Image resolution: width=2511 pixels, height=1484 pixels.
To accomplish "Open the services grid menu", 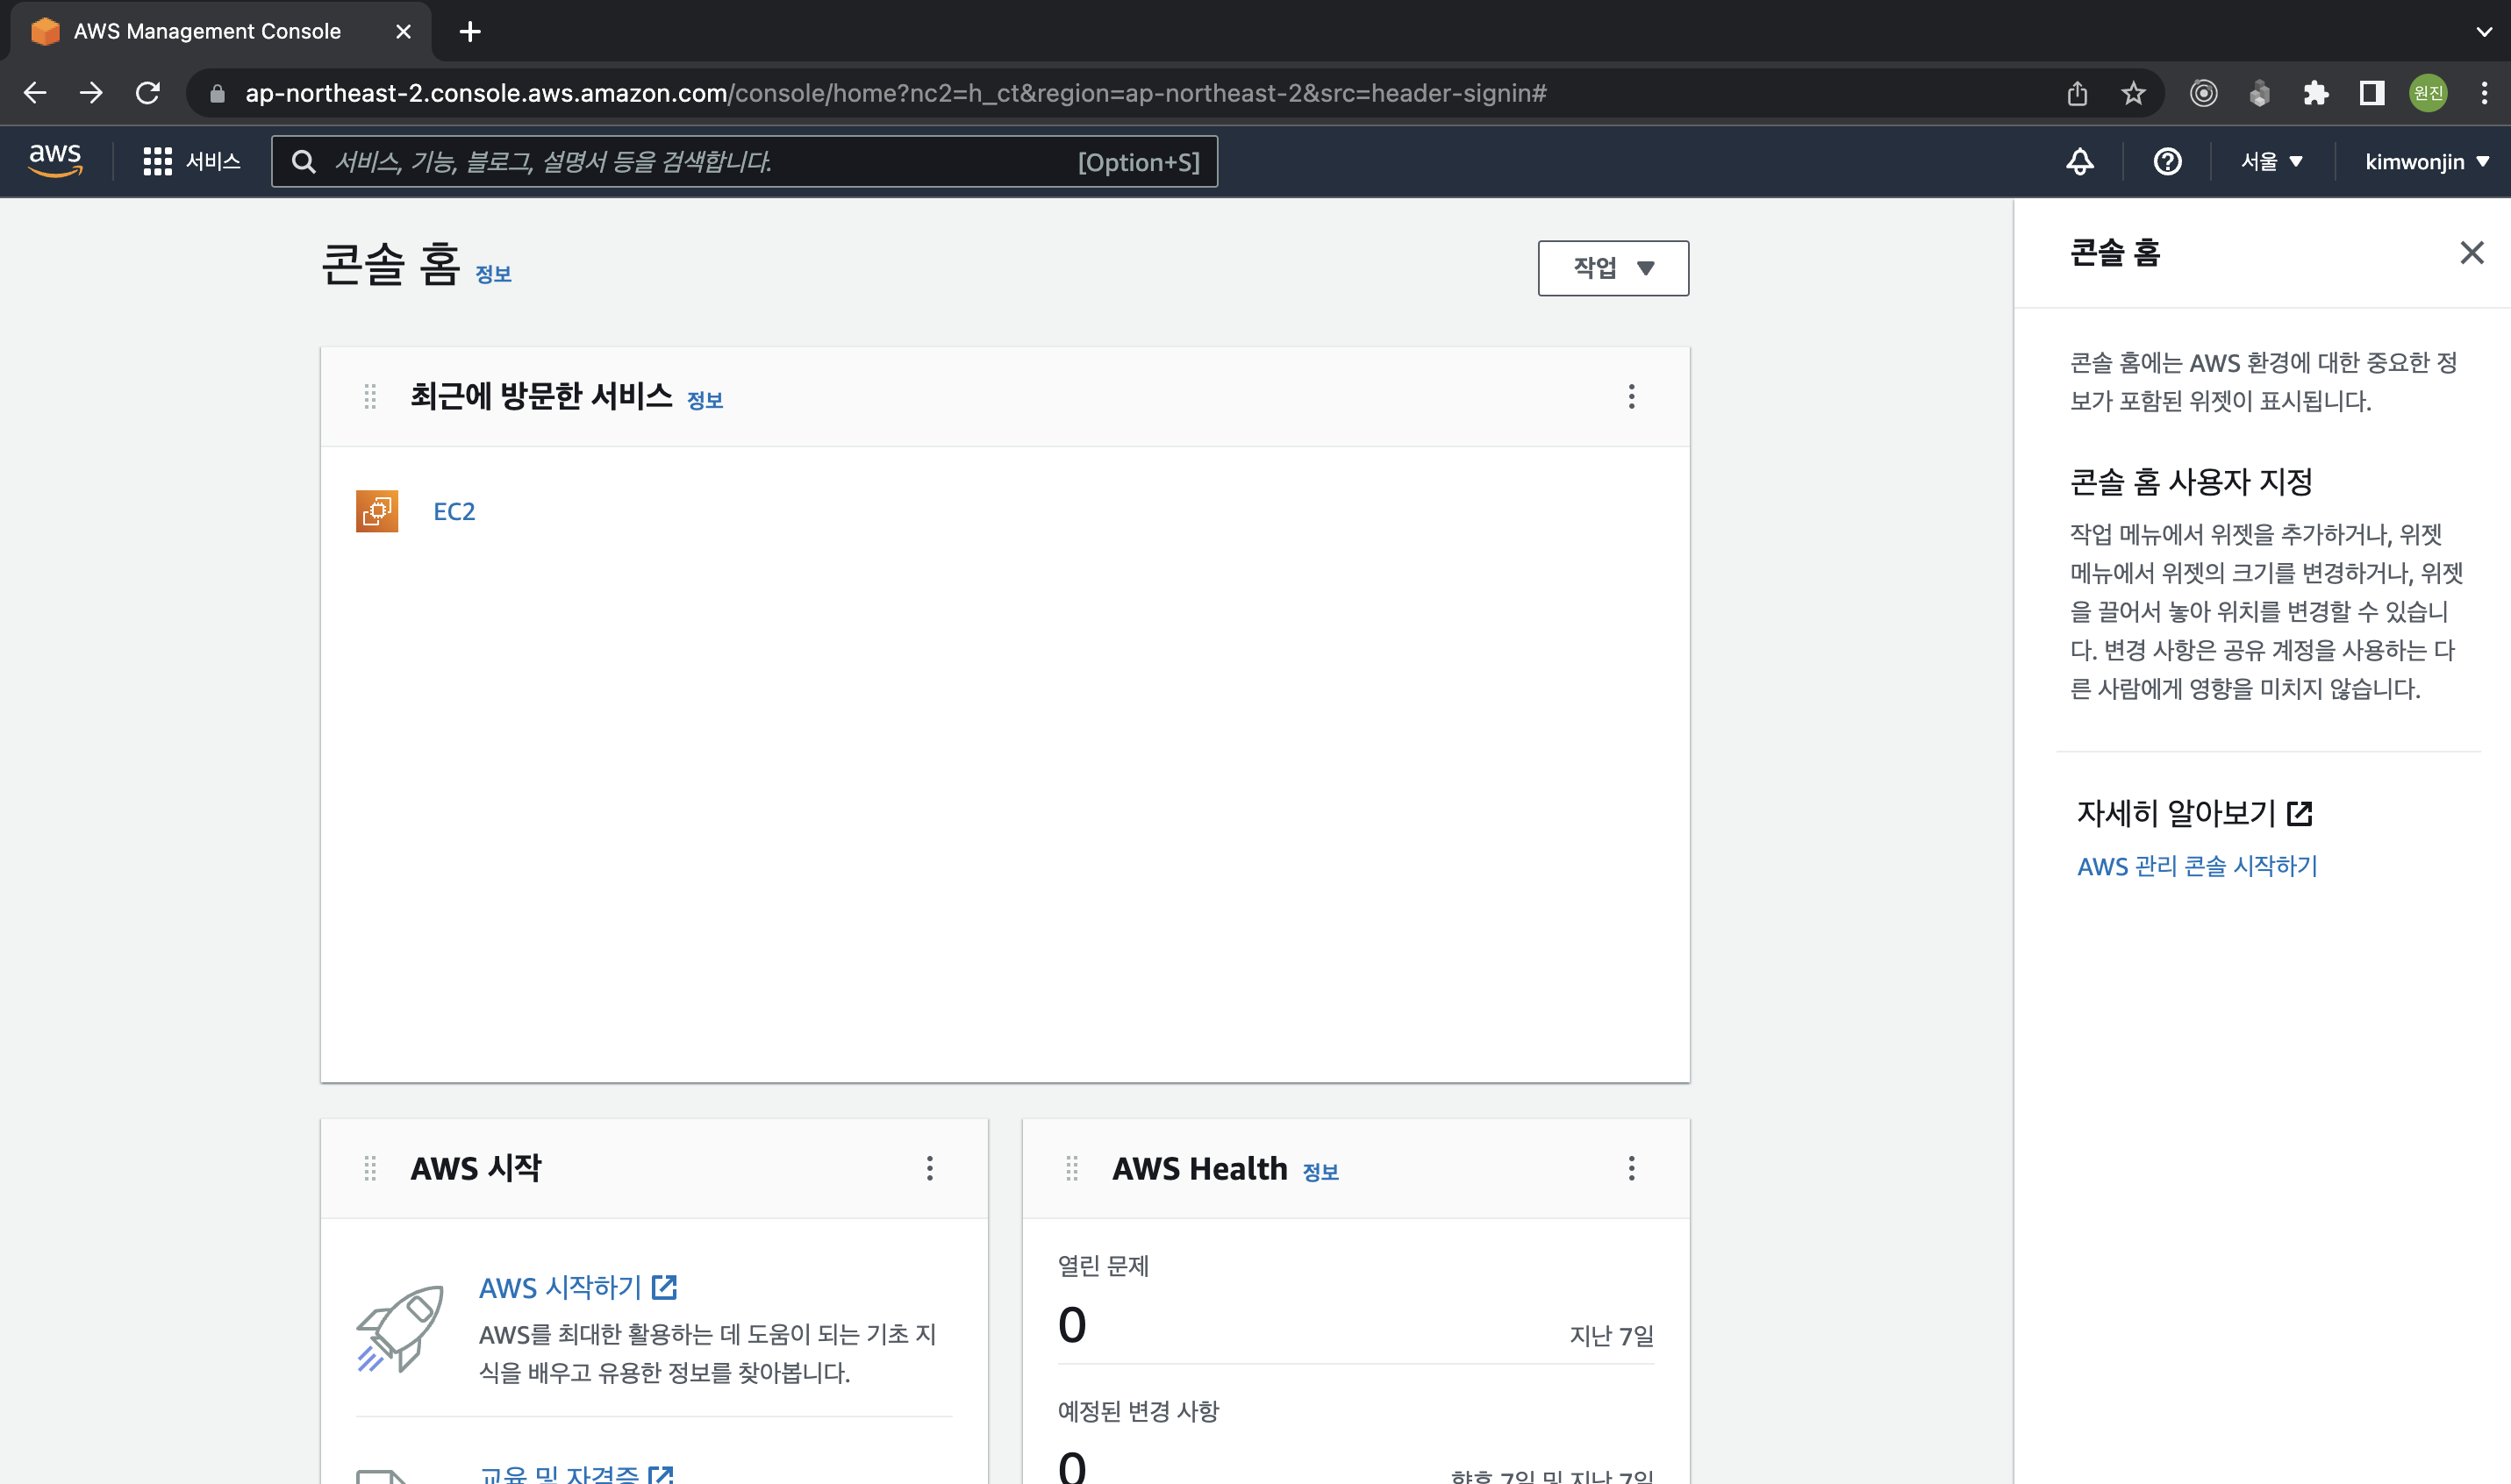I will pyautogui.click(x=157, y=161).
